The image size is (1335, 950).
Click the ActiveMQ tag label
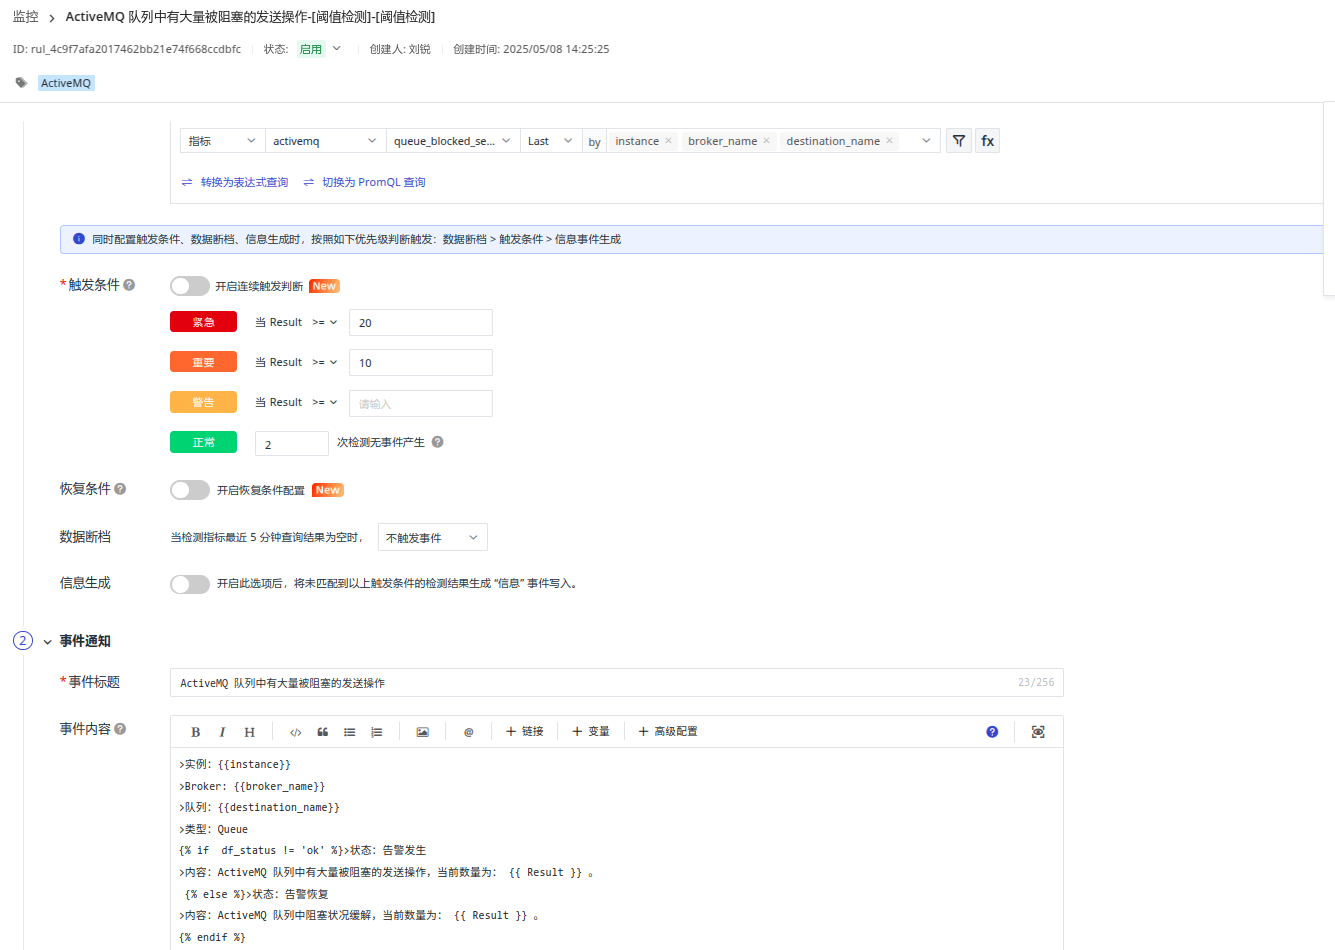tap(66, 83)
